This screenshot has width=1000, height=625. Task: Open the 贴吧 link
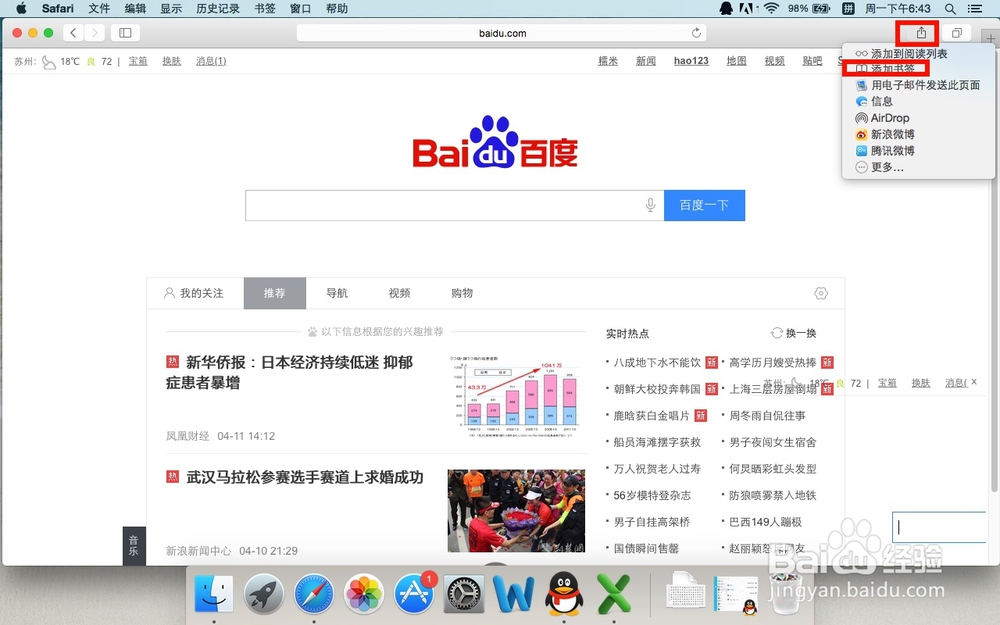point(812,61)
